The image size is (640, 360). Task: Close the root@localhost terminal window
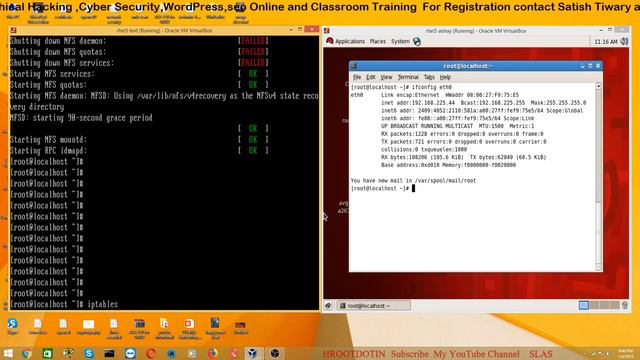click(598, 66)
